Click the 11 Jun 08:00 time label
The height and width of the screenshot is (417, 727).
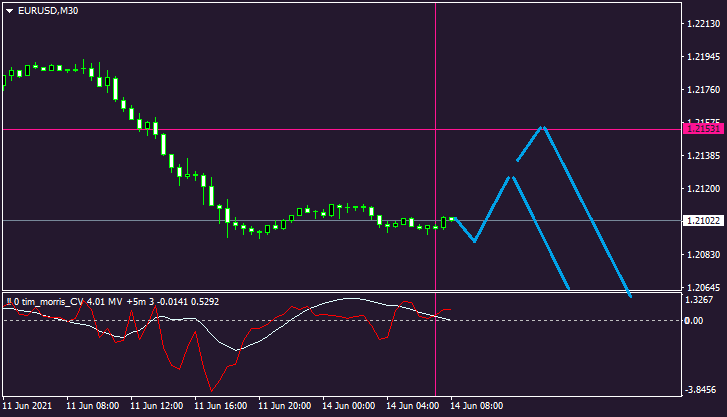pos(93,407)
